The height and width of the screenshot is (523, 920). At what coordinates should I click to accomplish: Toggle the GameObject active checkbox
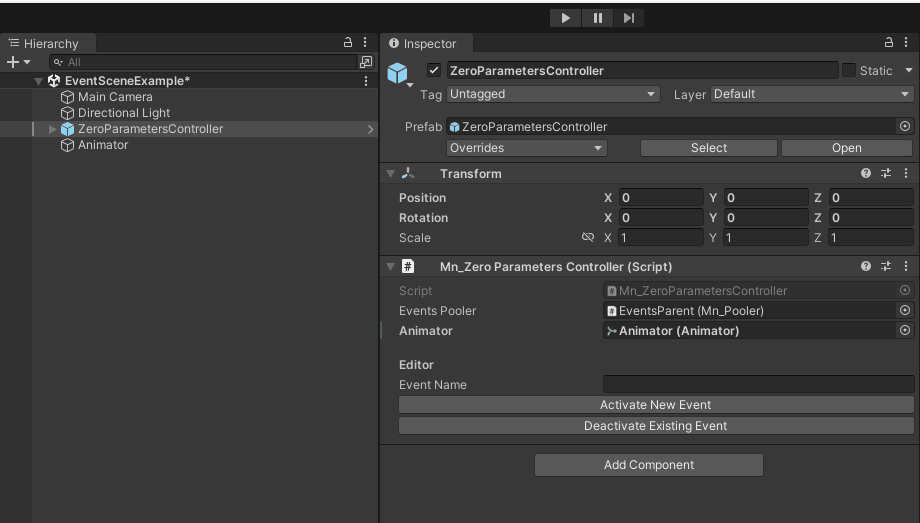tap(434, 70)
